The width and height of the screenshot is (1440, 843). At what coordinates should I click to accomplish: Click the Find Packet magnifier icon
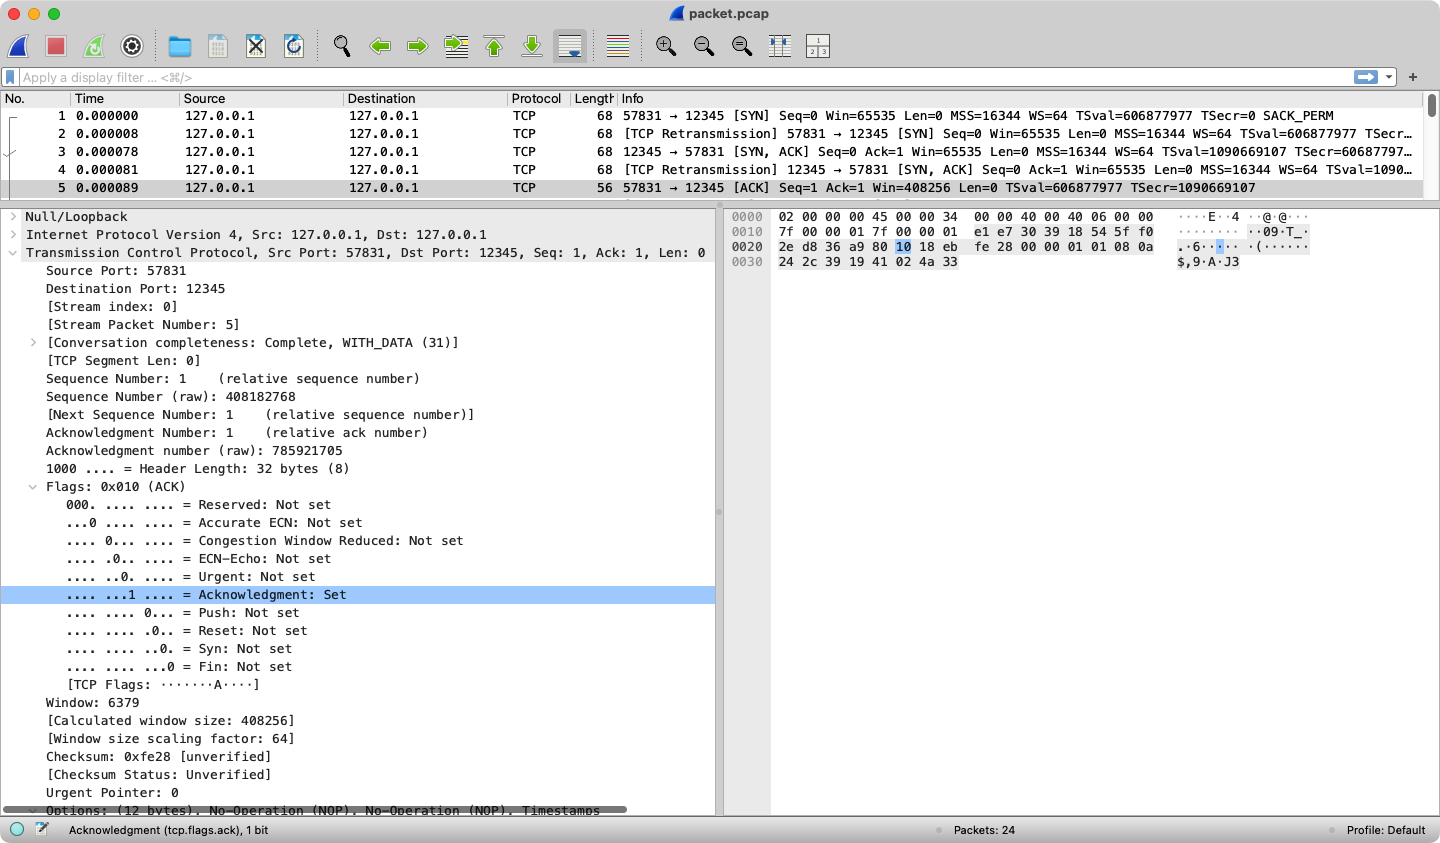342,46
